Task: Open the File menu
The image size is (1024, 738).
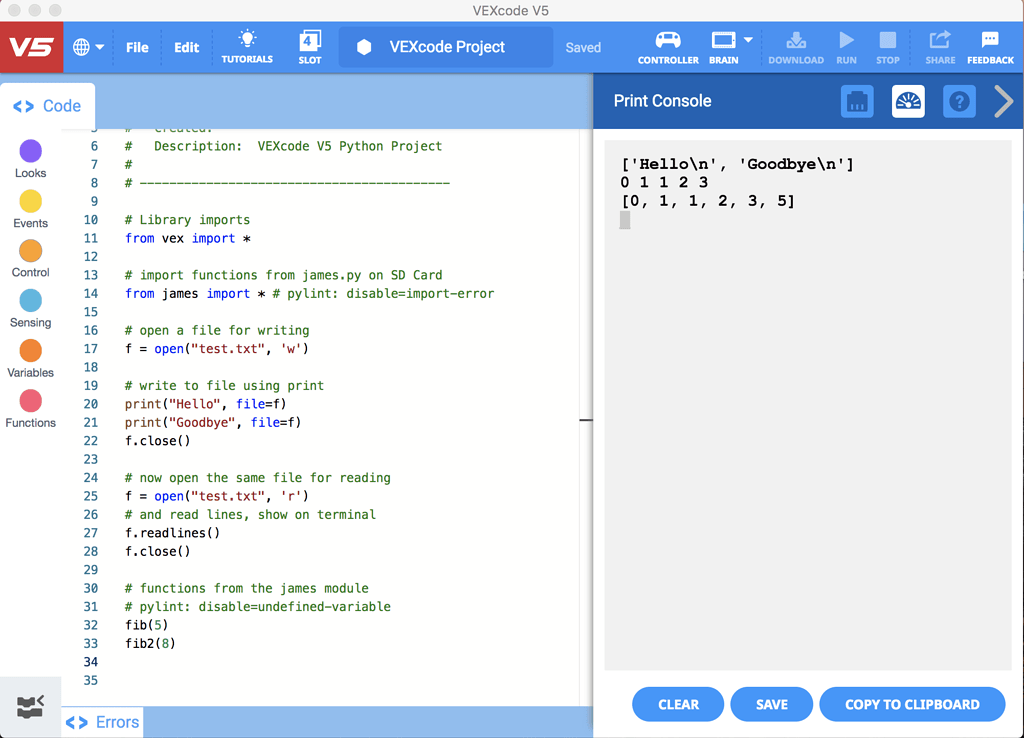Action: coord(137,47)
